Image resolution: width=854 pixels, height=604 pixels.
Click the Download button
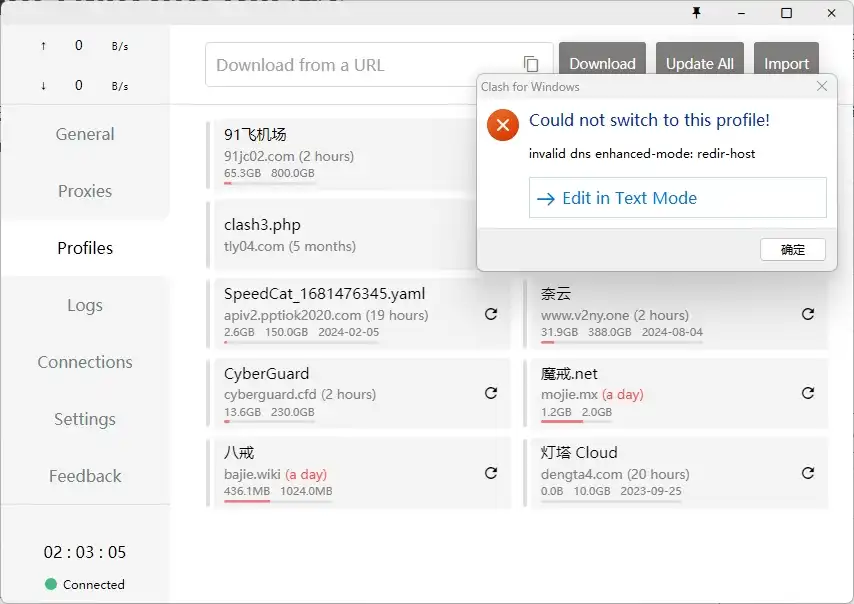602,58
